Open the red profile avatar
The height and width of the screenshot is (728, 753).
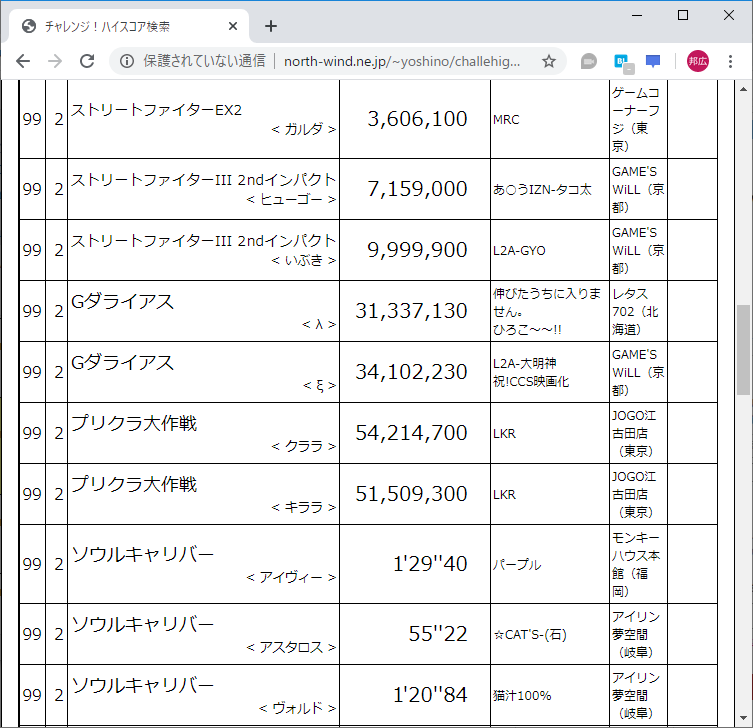point(697,61)
